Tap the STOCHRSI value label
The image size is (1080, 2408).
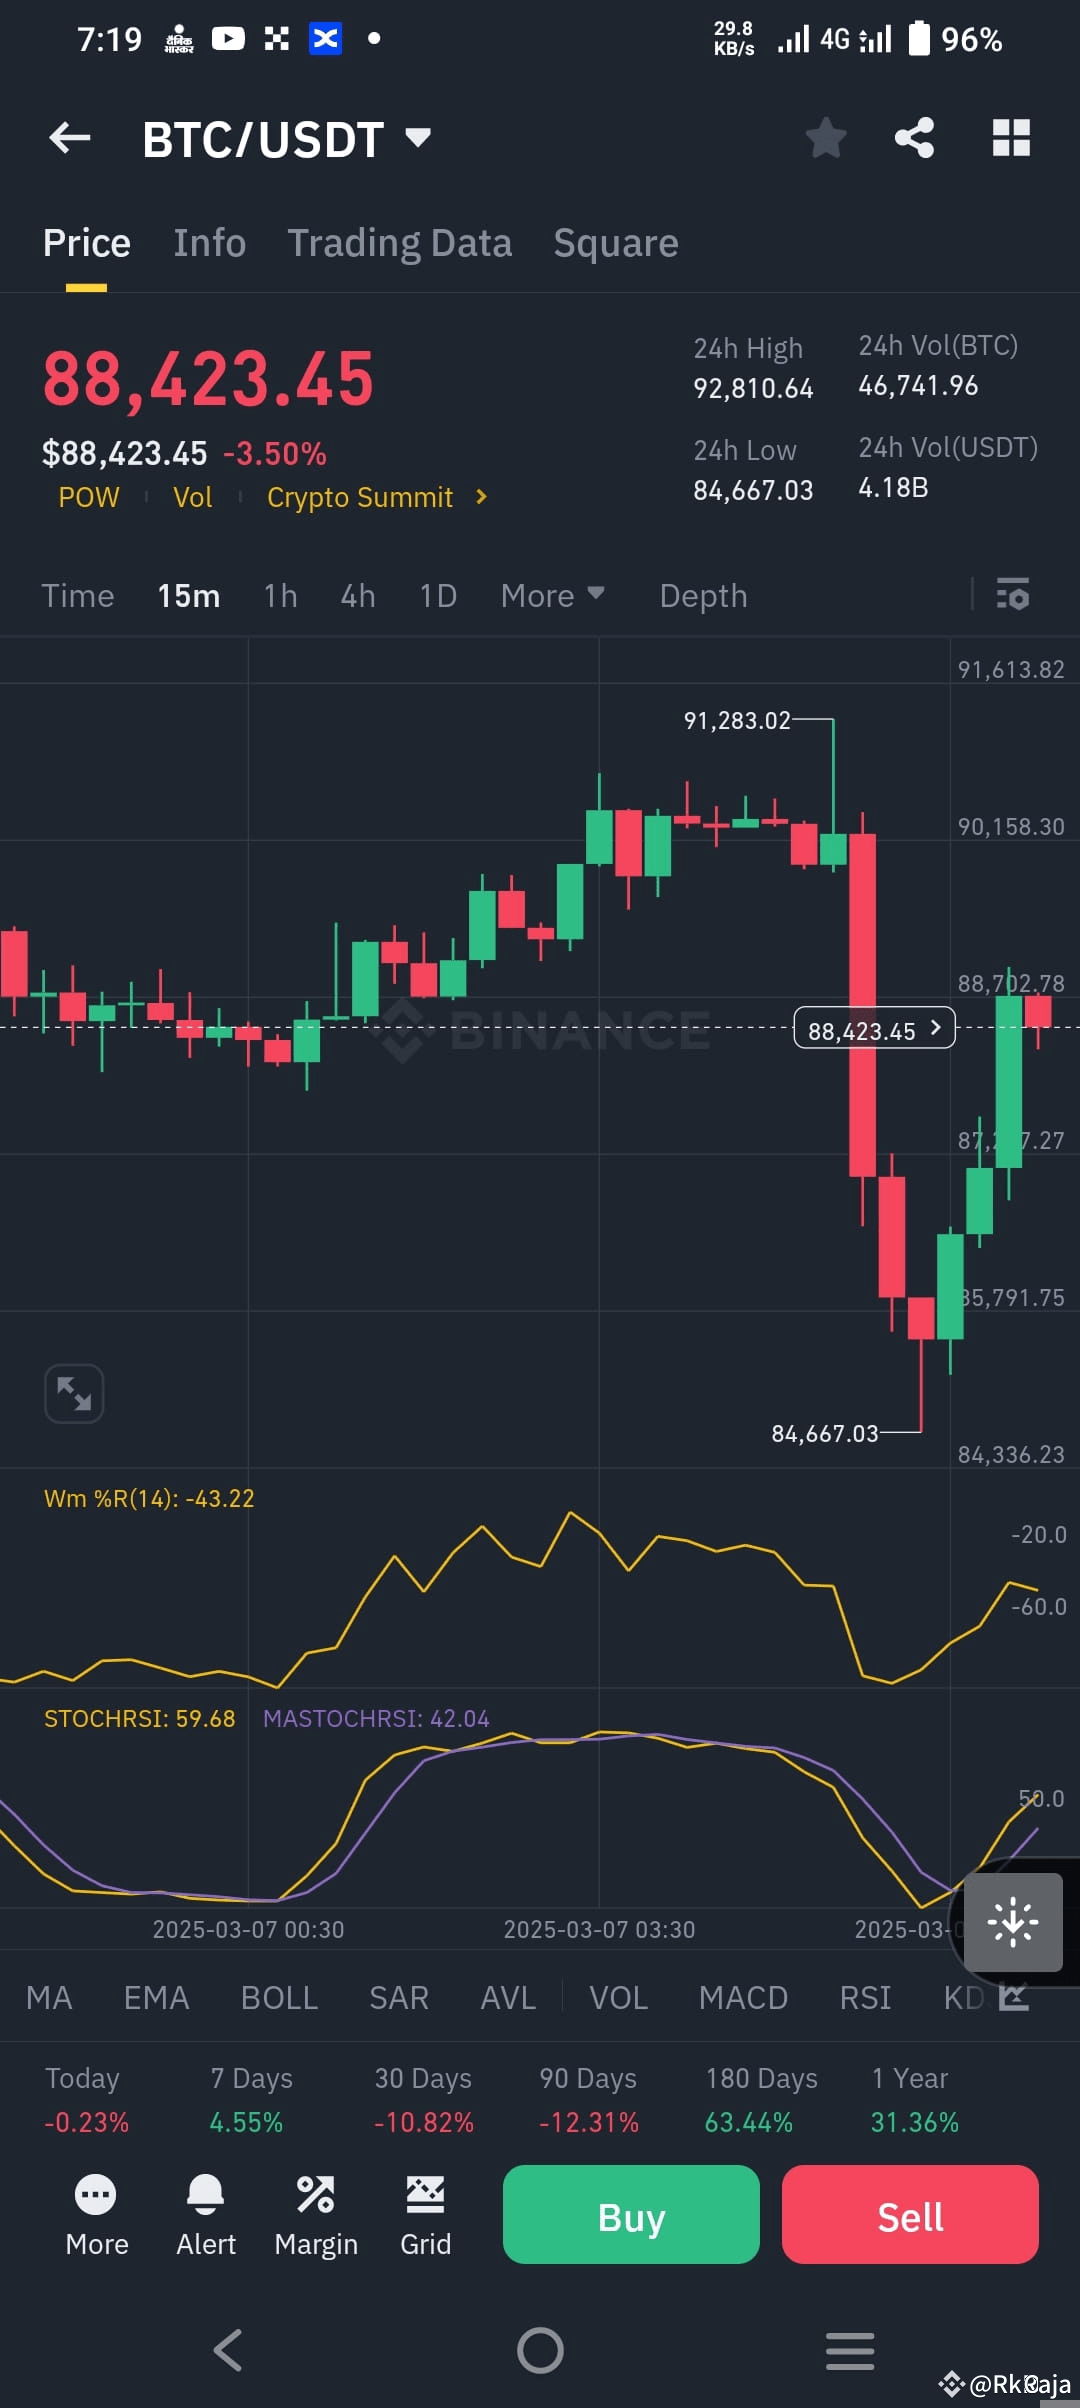139,1718
